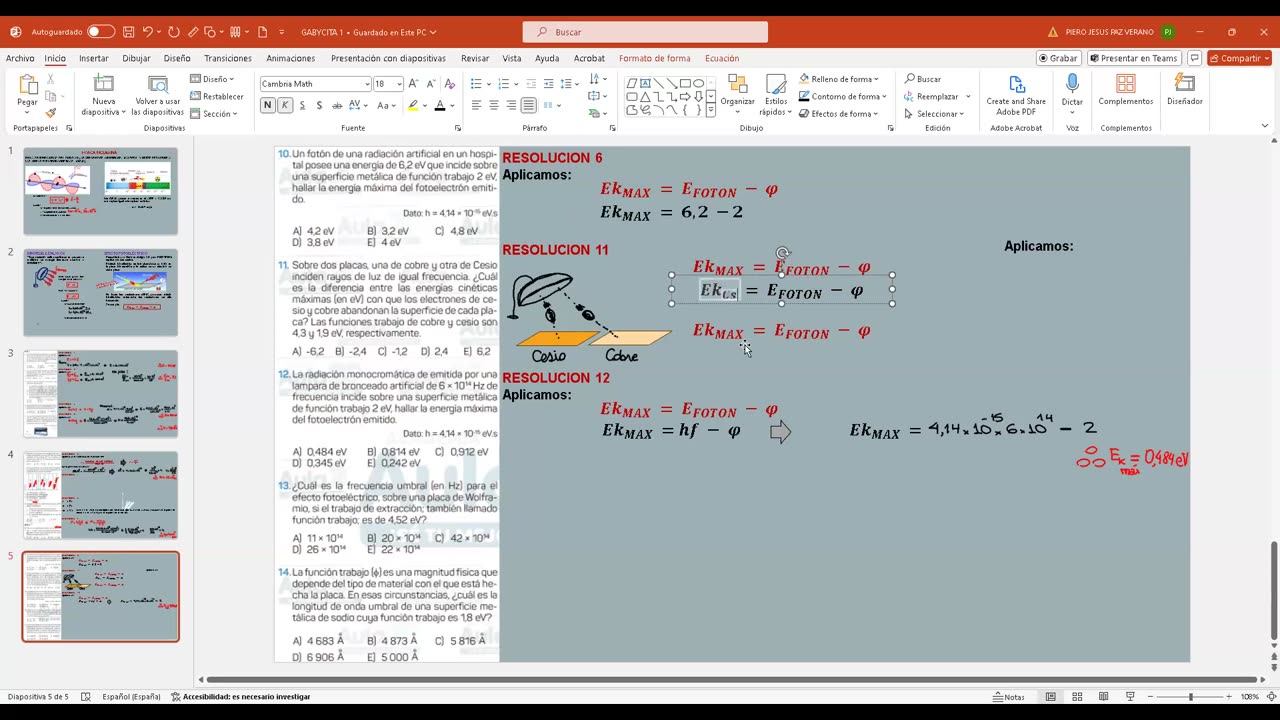Screen dimensions: 1280x720
Task: Apply strikethrough formatting
Action: pyautogui.click(x=337, y=105)
